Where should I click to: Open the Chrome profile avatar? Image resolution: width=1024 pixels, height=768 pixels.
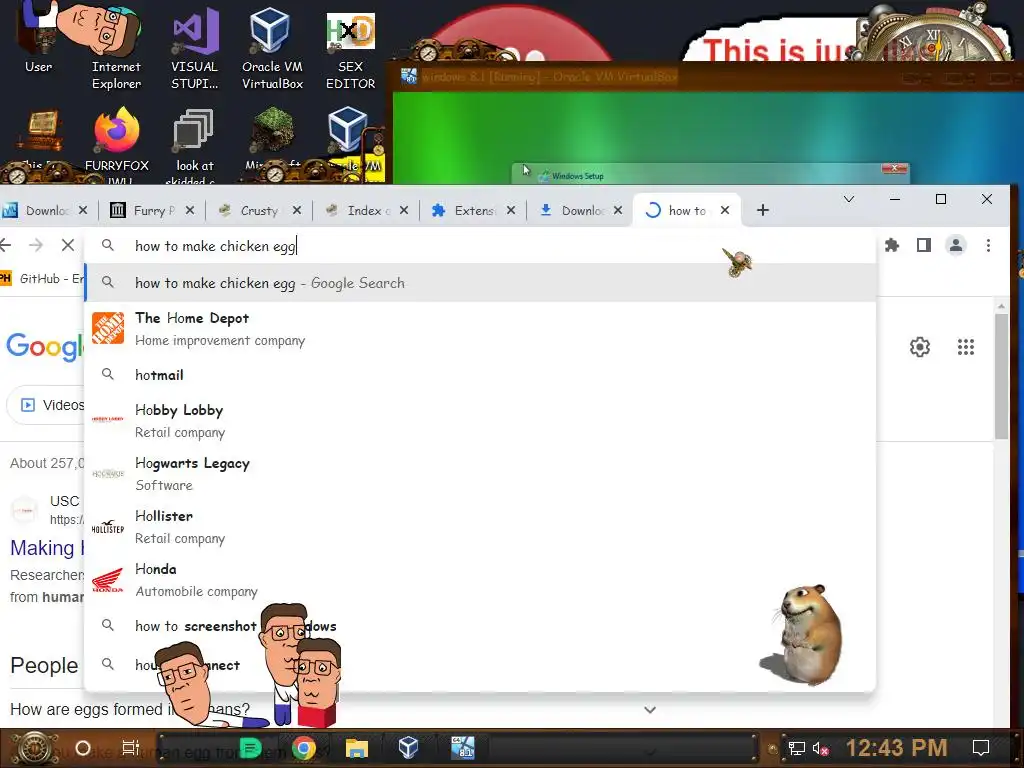(x=955, y=246)
